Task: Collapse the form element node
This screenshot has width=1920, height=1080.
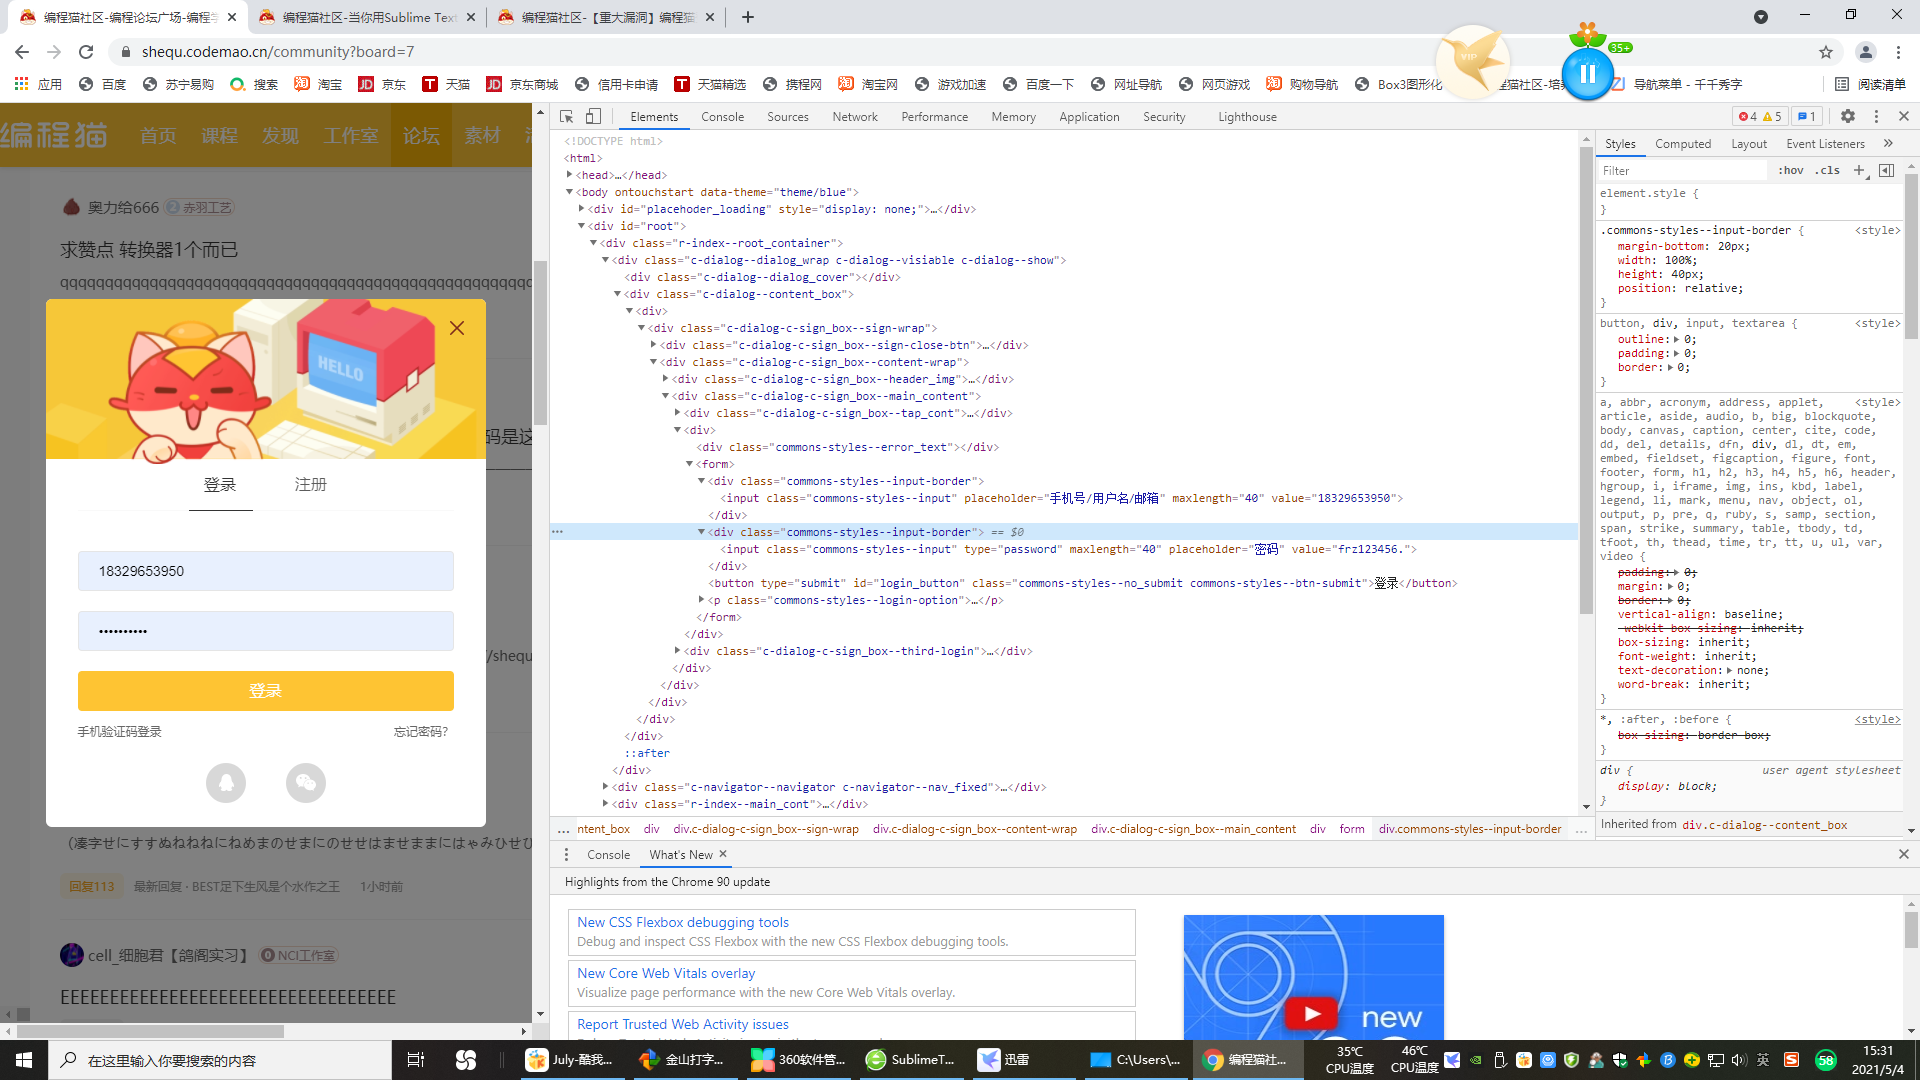Action: tap(690, 464)
